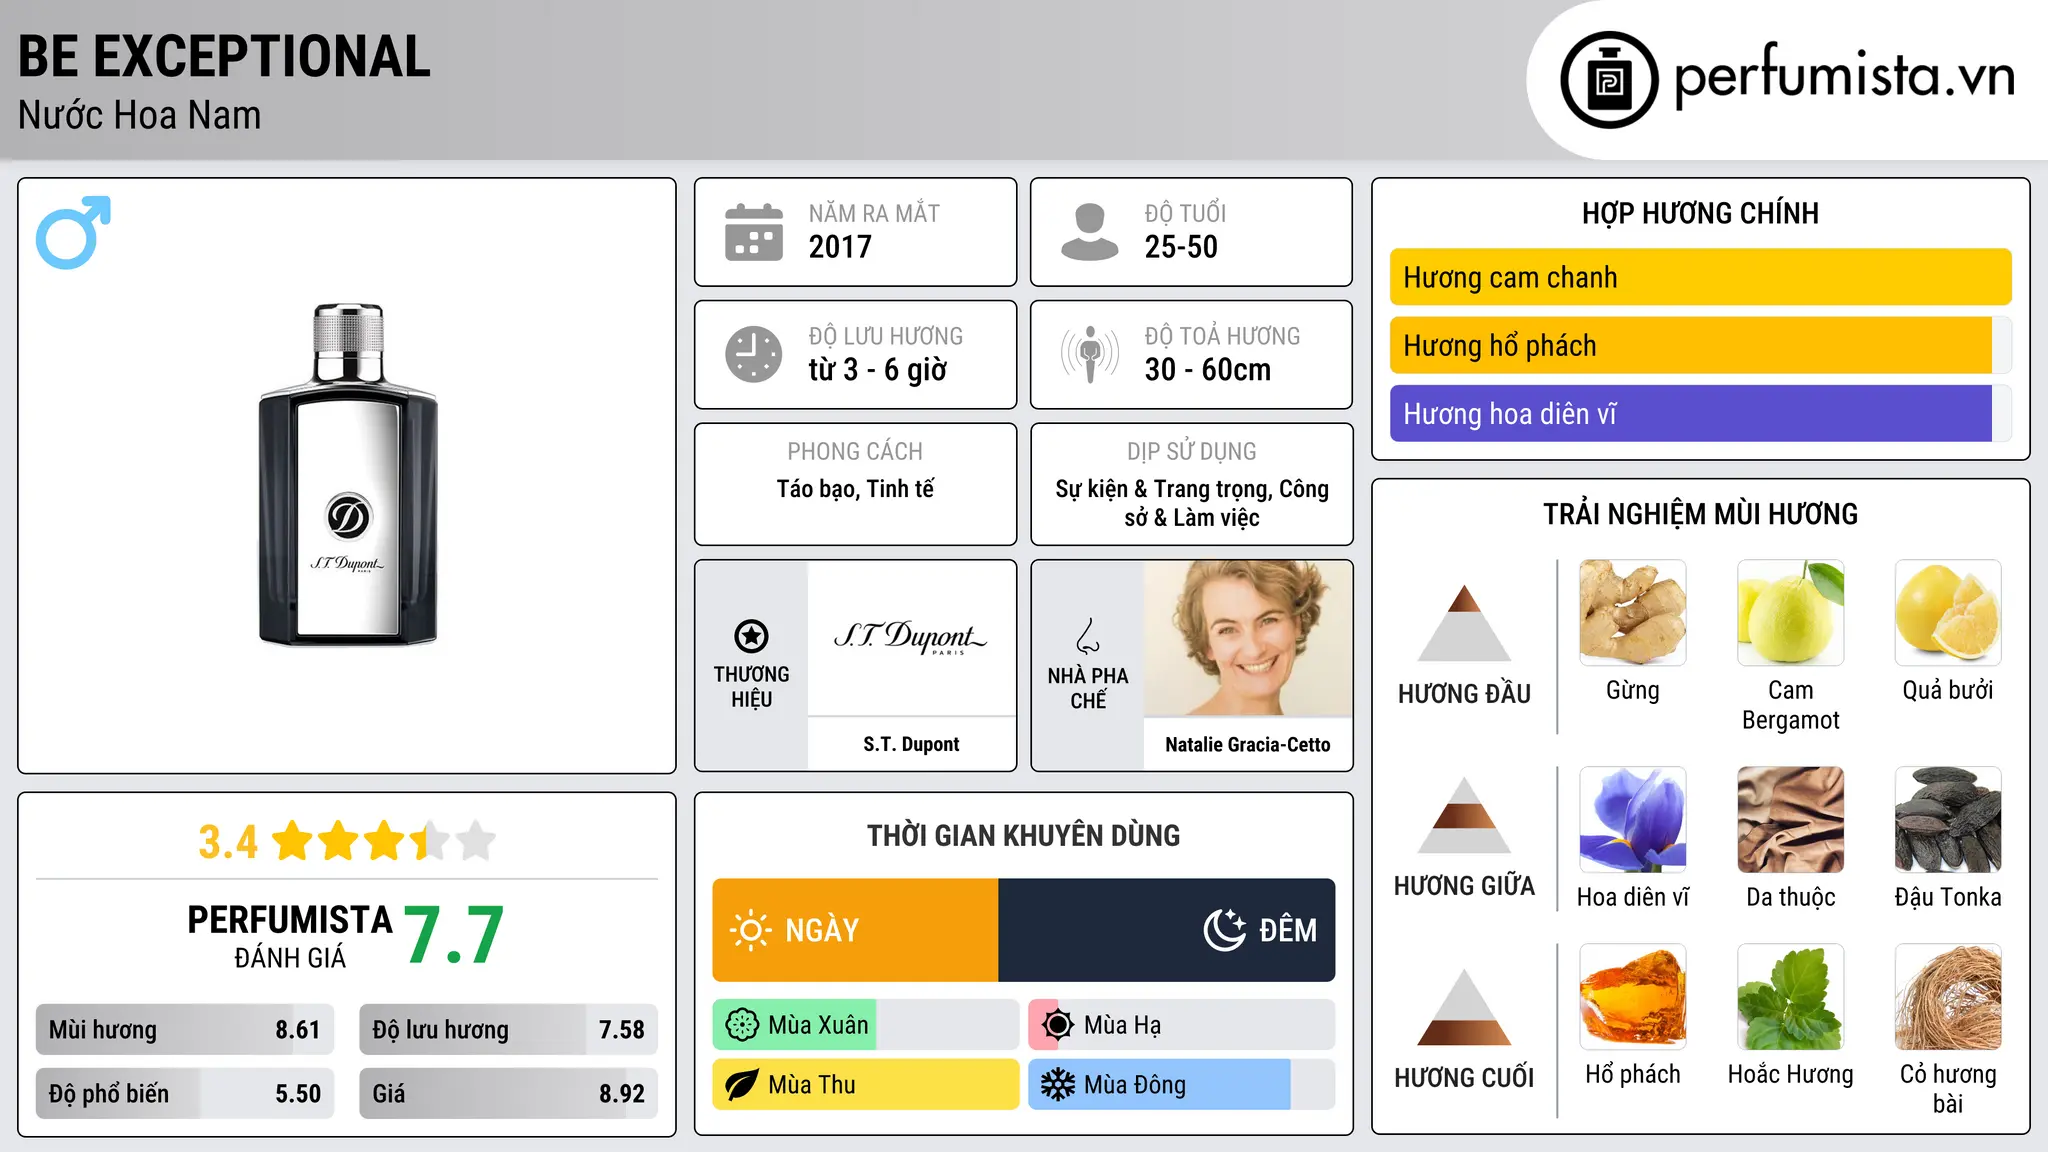The width and height of the screenshot is (2048, 1152).
Task: Open the Hoắc Hương patchouli image
Action: coord(1791,997)
